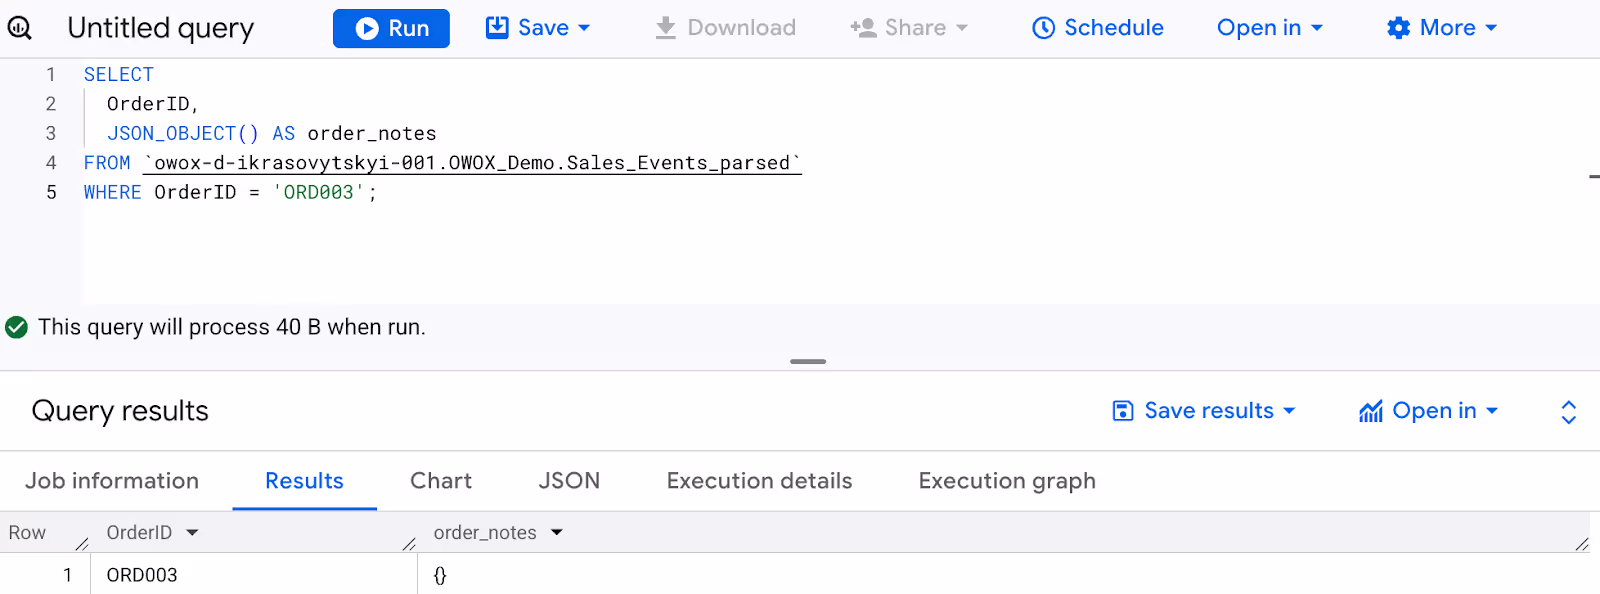Viewport: 1600px width, 594px height.
Task: Open the Chart tab
Action: click(441, 481)
